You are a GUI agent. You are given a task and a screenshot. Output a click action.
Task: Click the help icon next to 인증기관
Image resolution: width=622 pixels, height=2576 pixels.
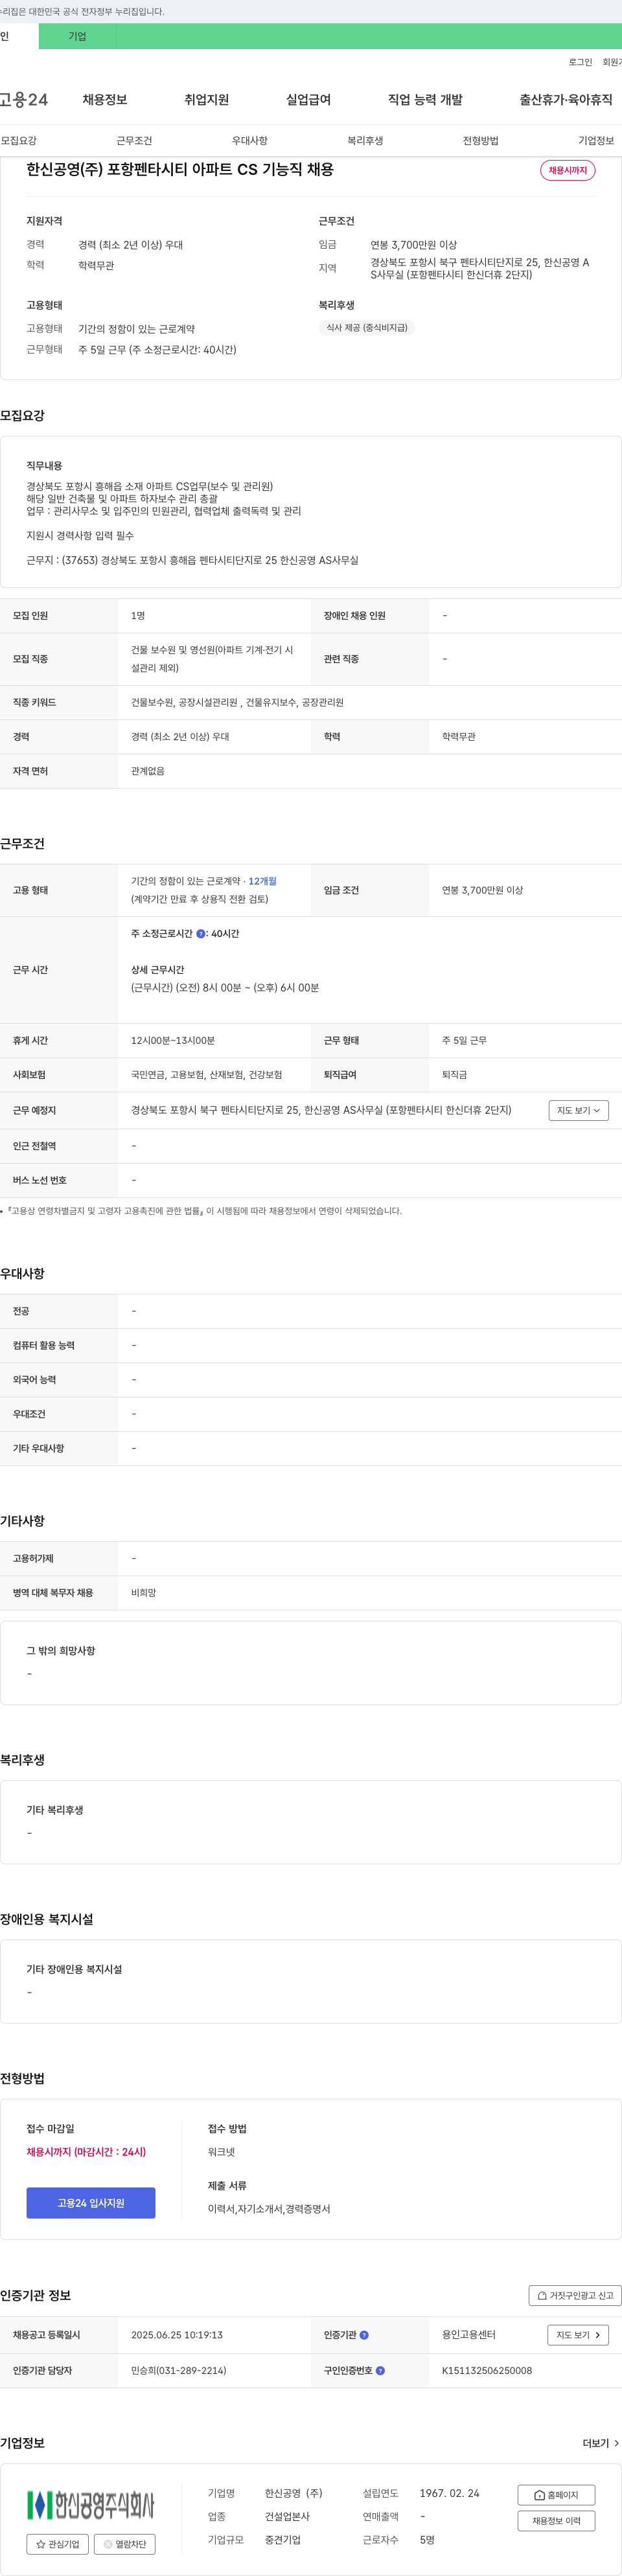364,2335
